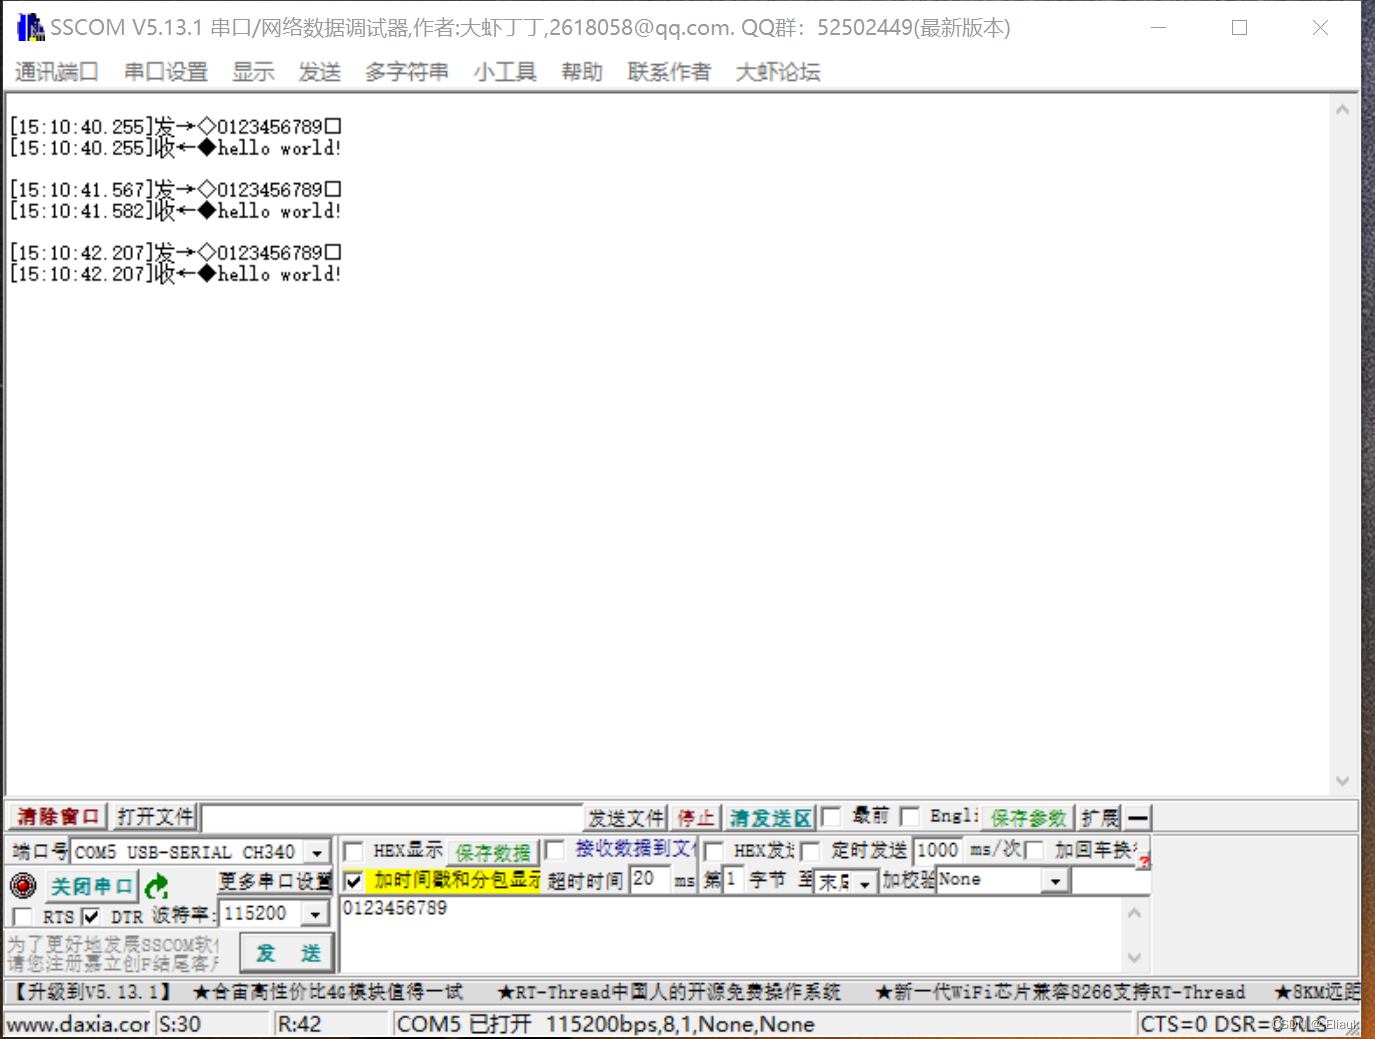Toggle the 加回车换行 checkbox
This screenshot has height=1039, width=1375.
click(x=1034, y=851)
